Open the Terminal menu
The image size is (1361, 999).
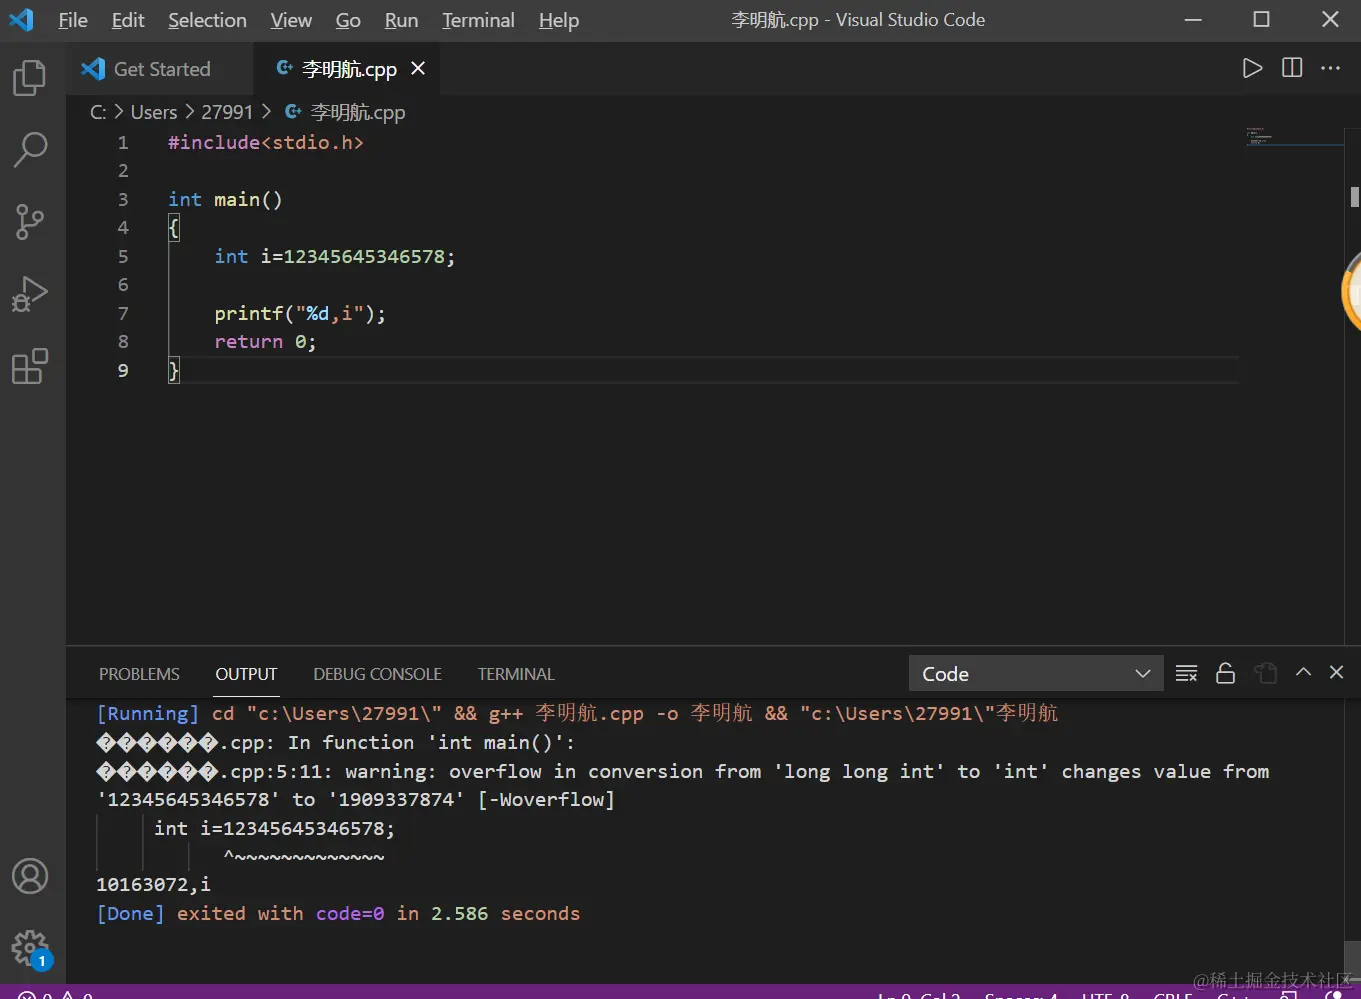pos(478,20)
